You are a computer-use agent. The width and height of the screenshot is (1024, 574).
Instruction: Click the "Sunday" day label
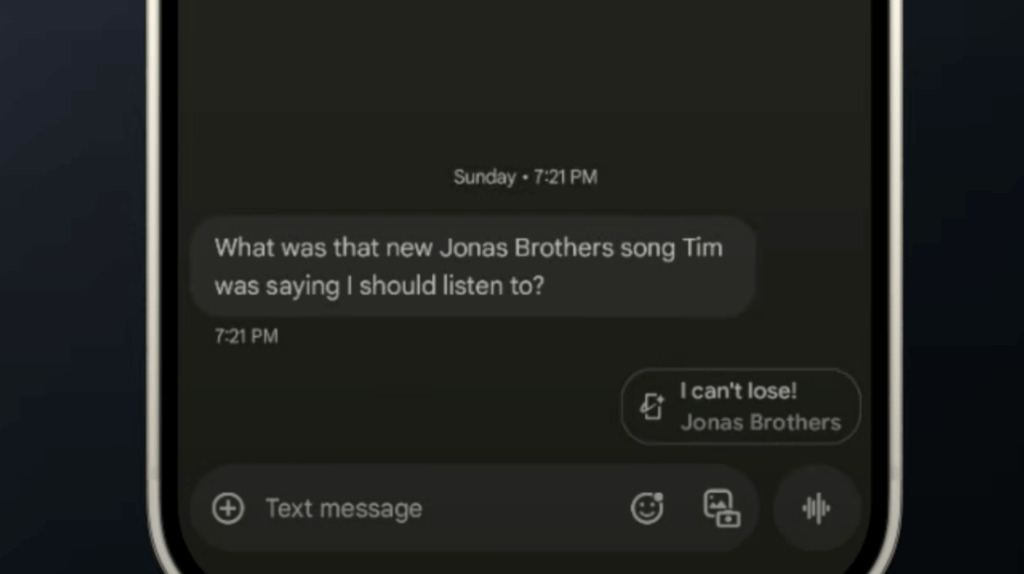pos(484,177)
